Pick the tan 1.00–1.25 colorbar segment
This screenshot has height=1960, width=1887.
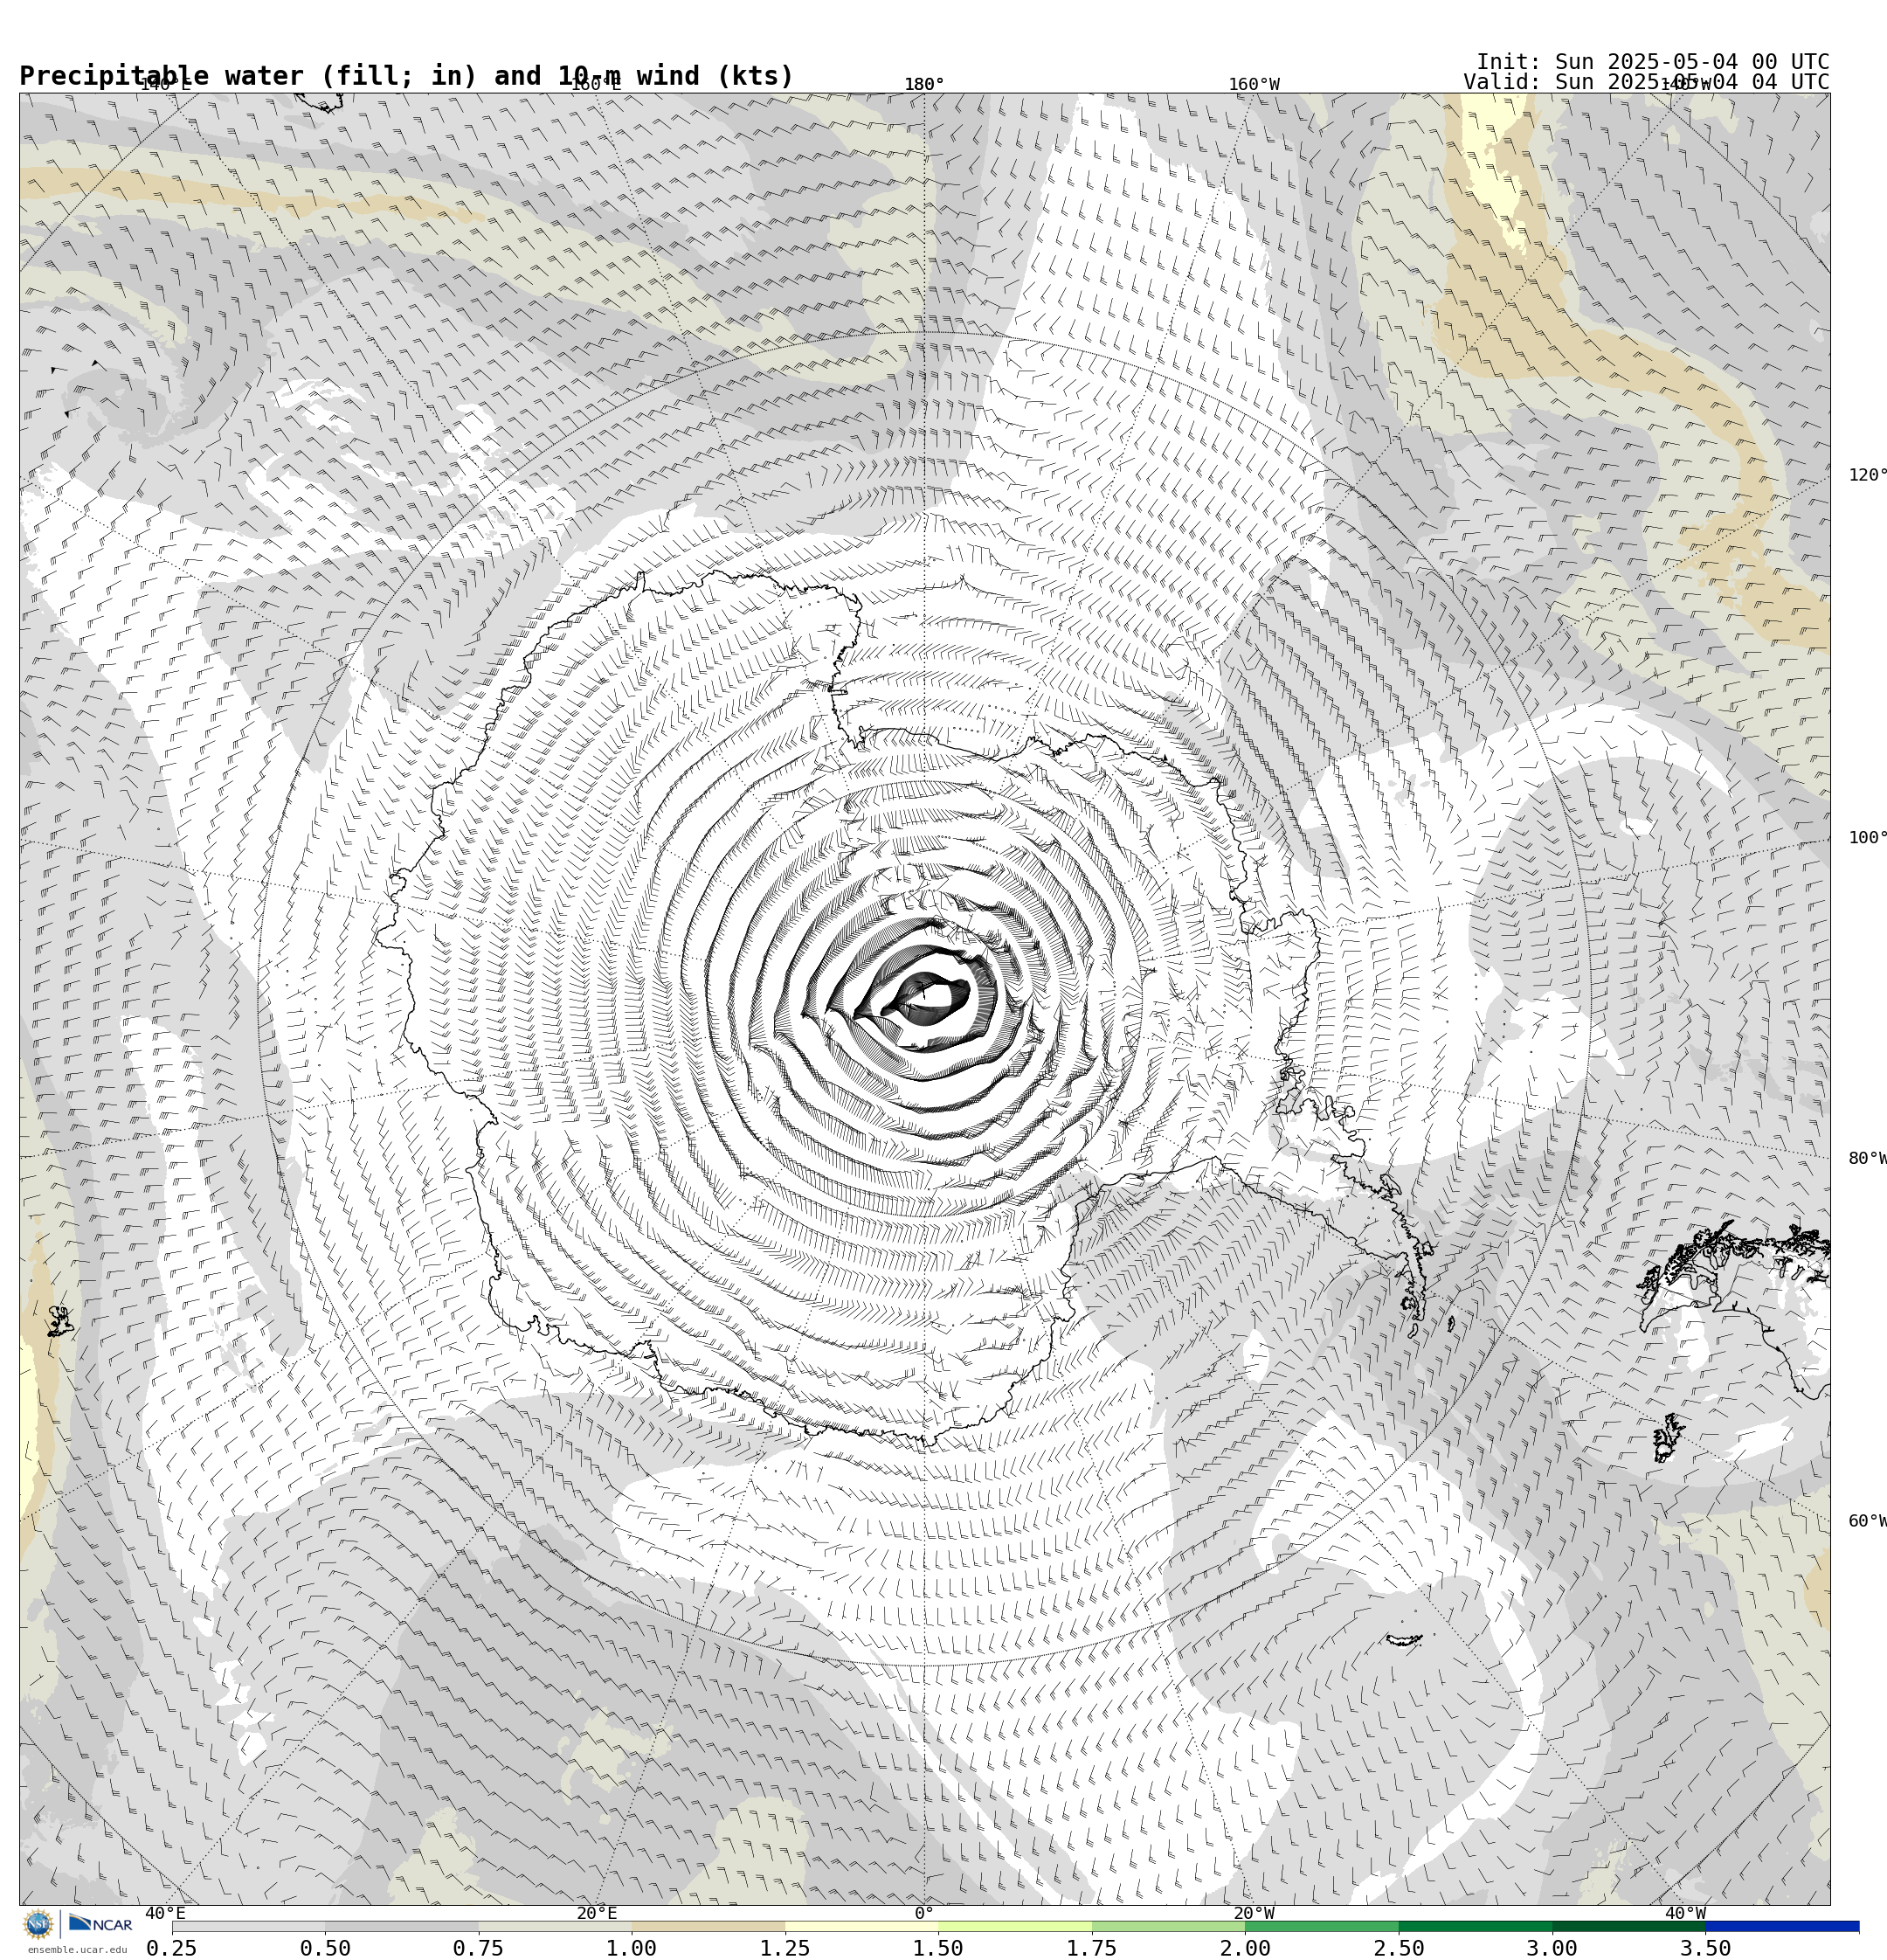click(x=708, y=1926)
